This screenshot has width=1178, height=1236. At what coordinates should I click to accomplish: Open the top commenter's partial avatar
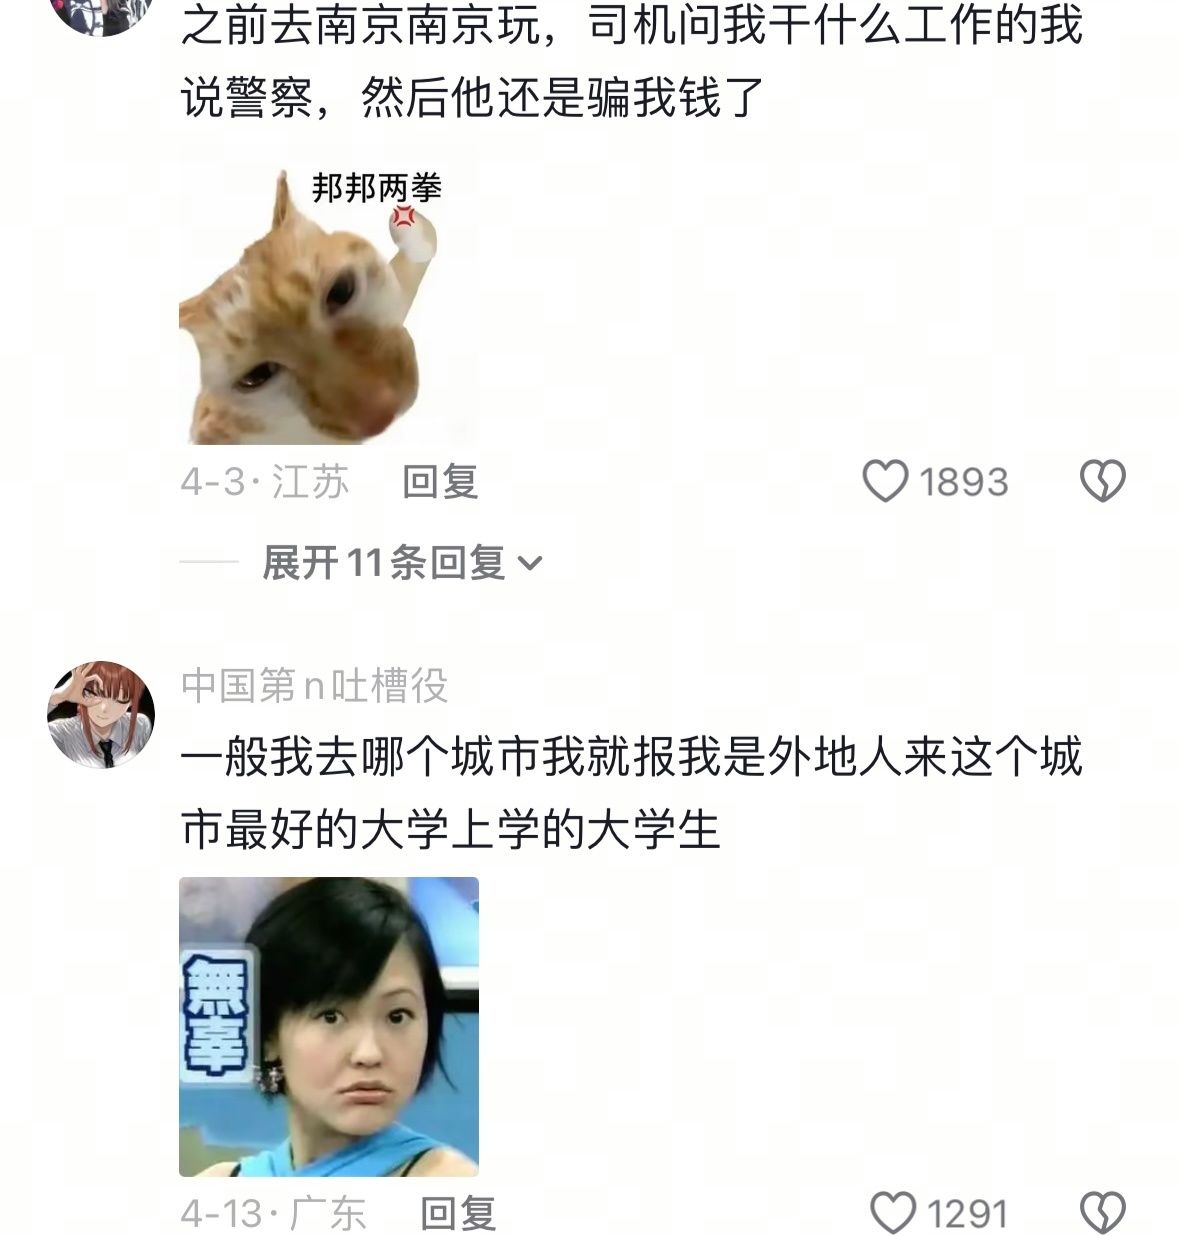[x=101, y=16]
